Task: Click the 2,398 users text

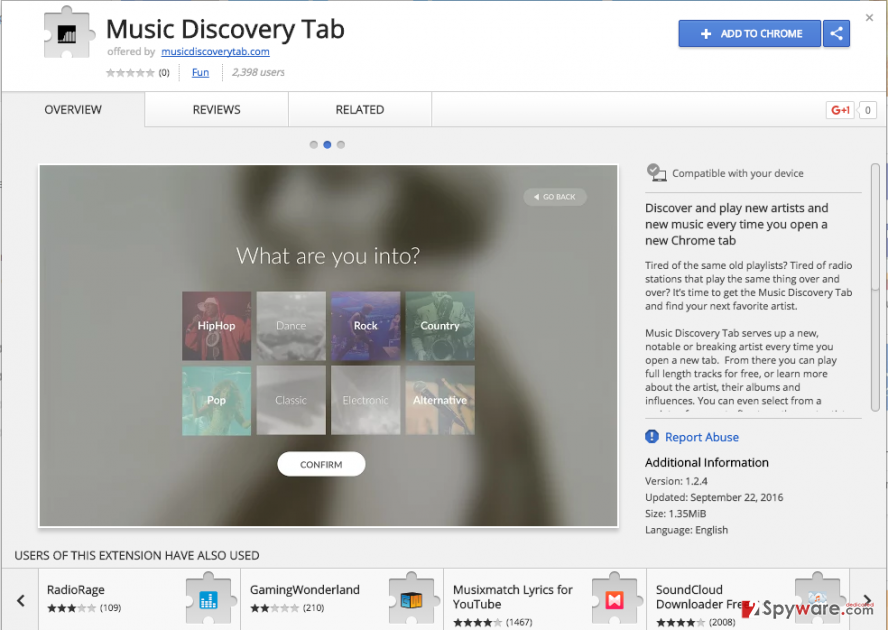Action: [258, 73]
